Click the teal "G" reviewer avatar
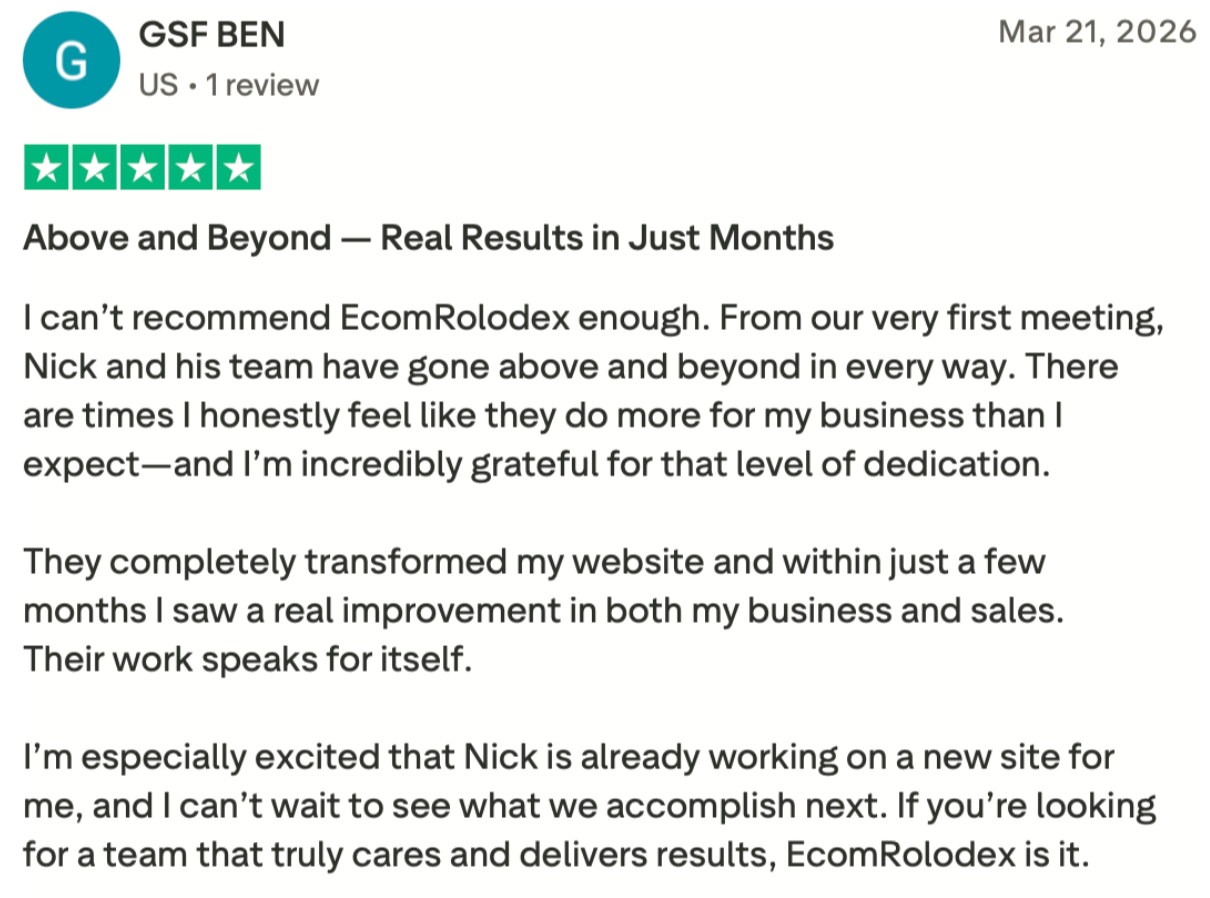 [70, 62]
